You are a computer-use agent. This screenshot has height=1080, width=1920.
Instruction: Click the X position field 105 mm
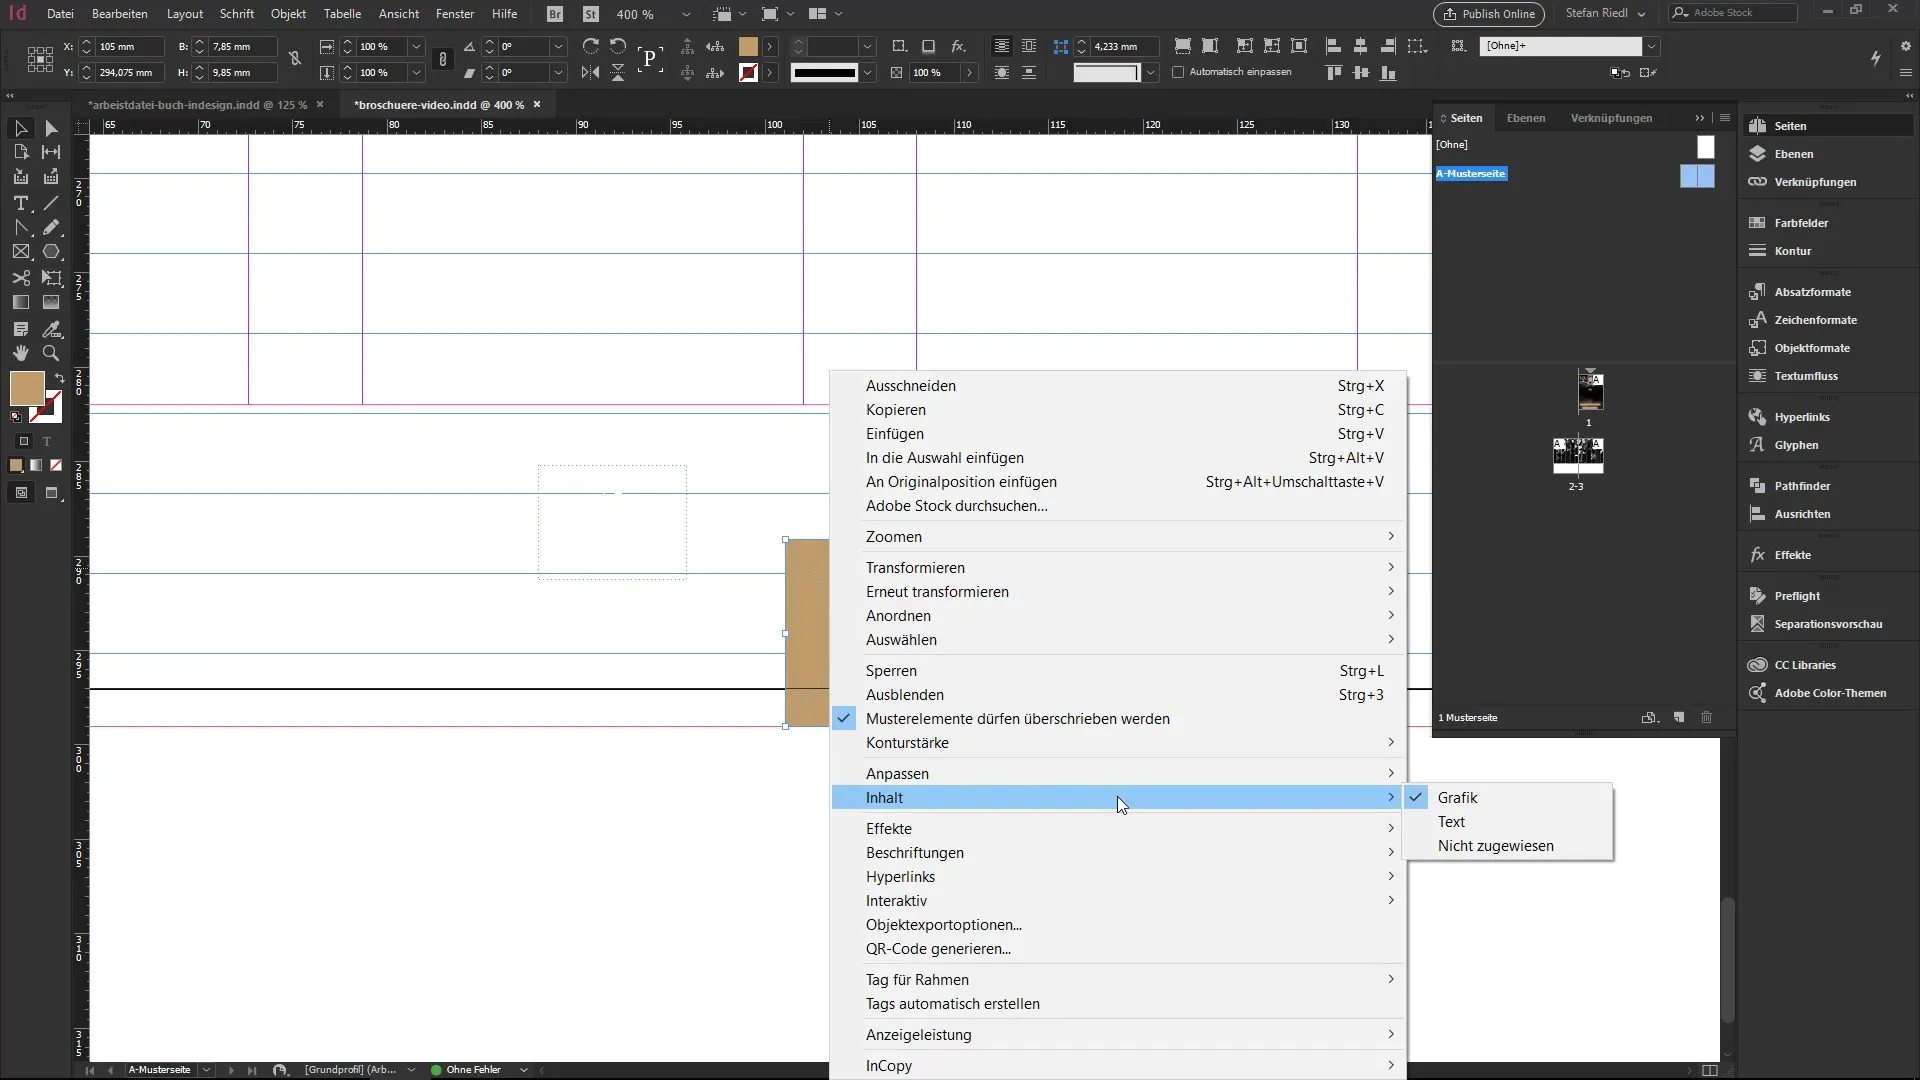click(x=130, y=46)
